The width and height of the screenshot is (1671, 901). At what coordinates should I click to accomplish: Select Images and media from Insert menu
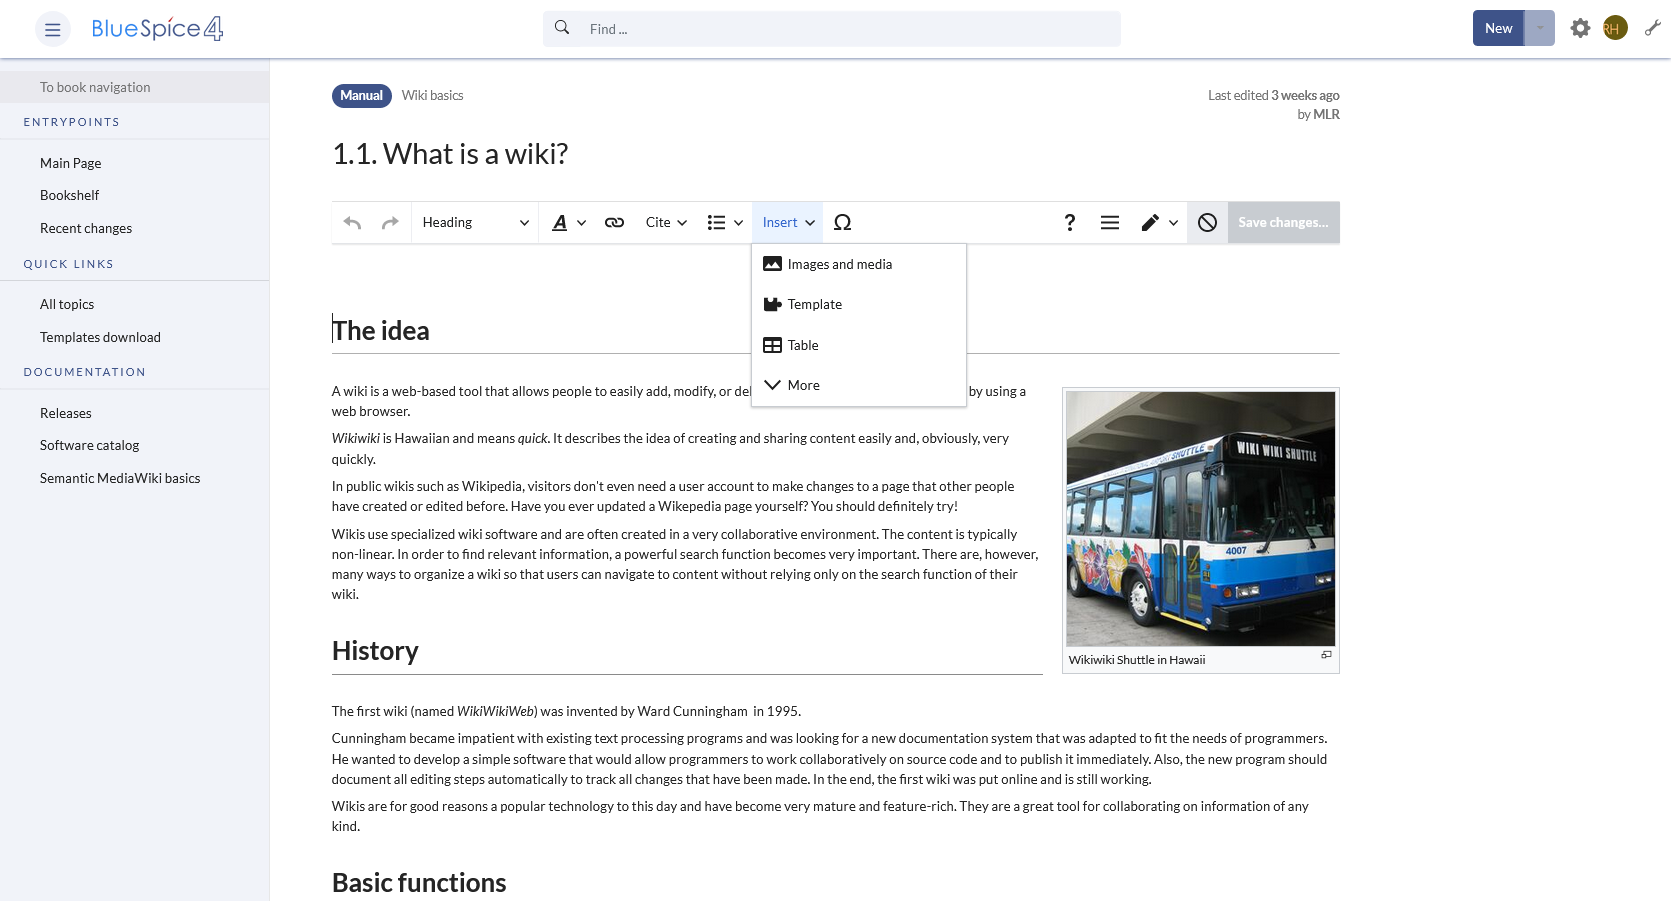click(839, 265)
